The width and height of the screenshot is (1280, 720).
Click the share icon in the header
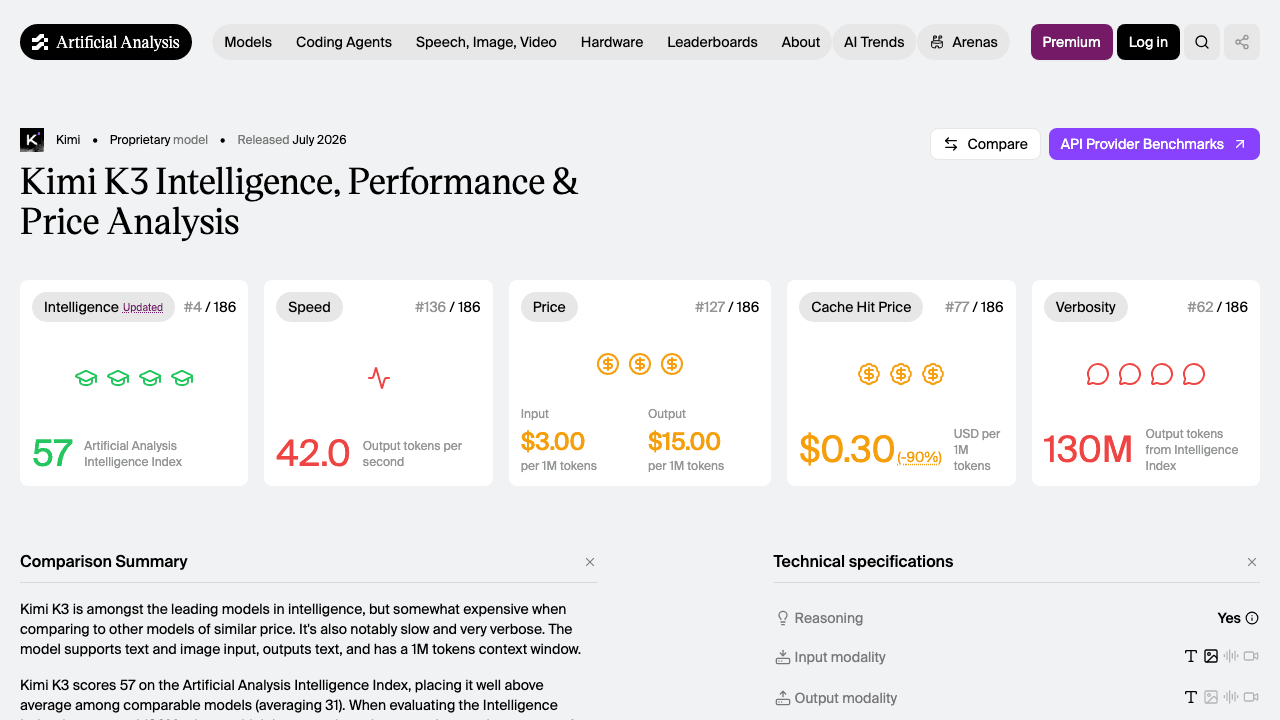(x=1242, y=42)
